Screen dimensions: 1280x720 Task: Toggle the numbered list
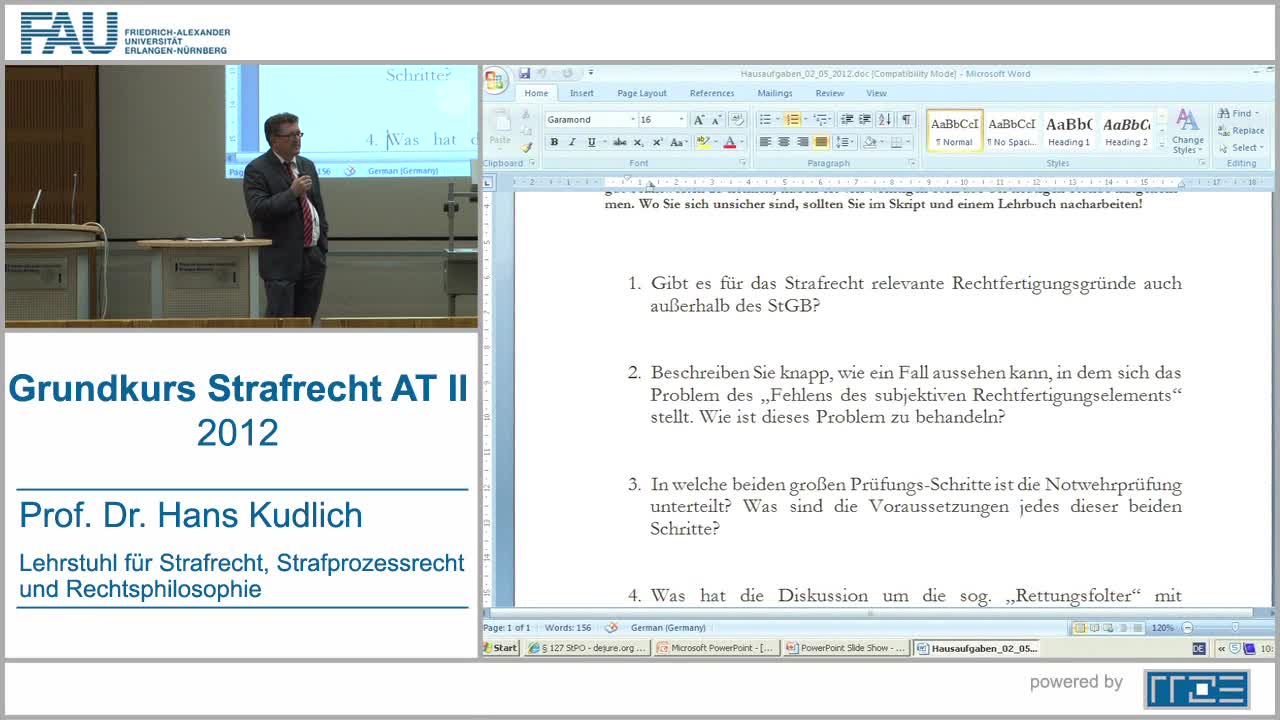(x=793, y=119)
